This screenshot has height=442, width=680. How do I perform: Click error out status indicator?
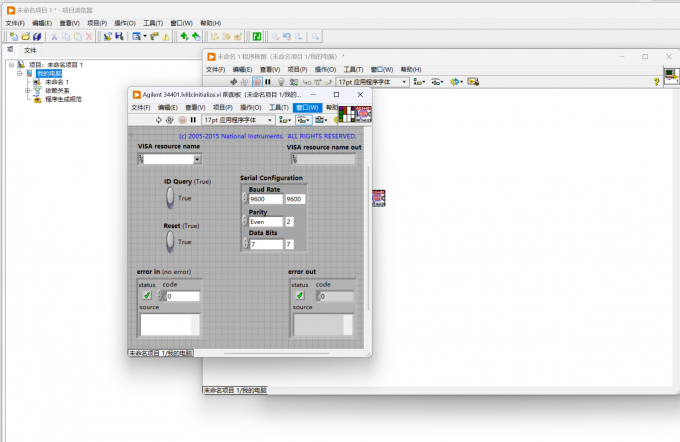tap(300, 296)
